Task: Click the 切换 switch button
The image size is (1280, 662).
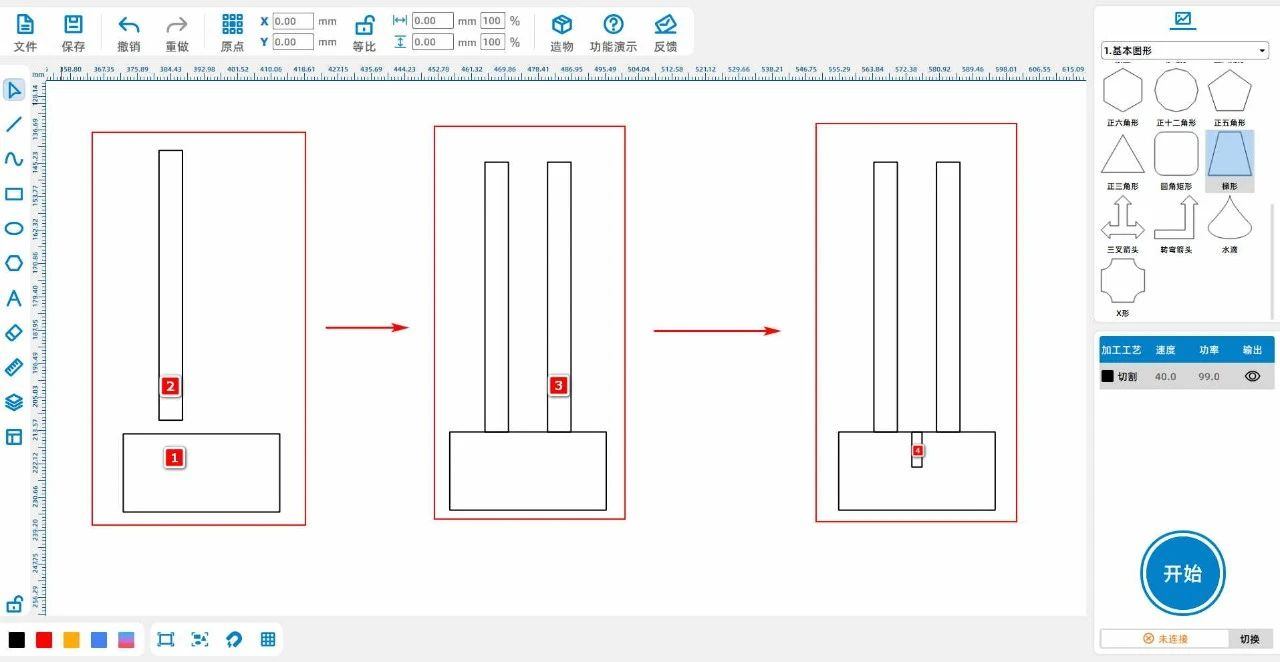Action: [x=1250, y=639]
